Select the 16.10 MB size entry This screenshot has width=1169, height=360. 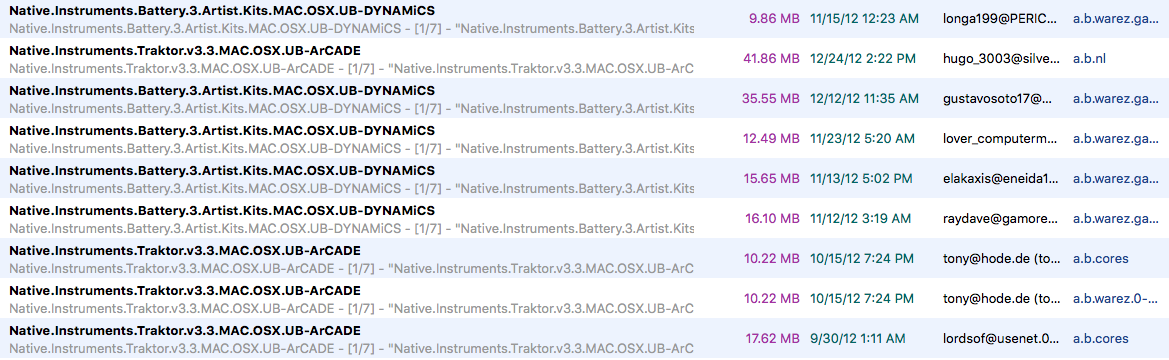tap(772, 218)
